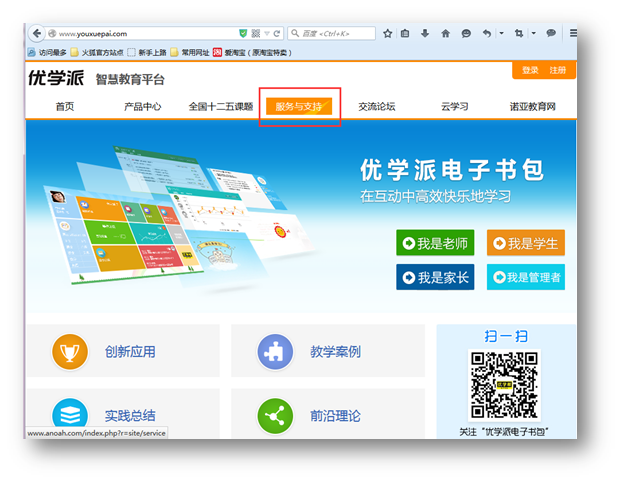Click the green share 前沿理论 icon
620x482 pixels.
(275, 415)
